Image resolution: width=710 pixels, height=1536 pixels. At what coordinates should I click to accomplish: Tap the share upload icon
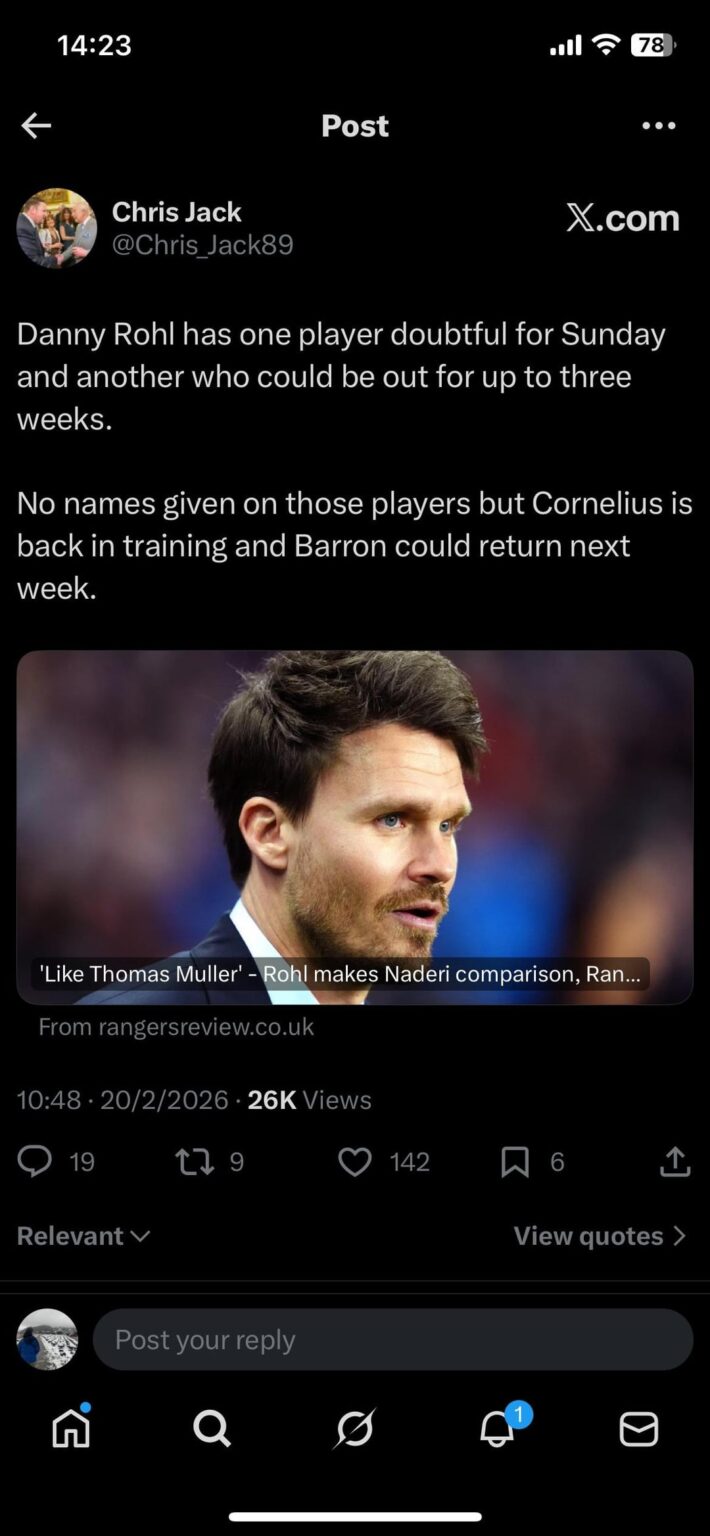675,1161
